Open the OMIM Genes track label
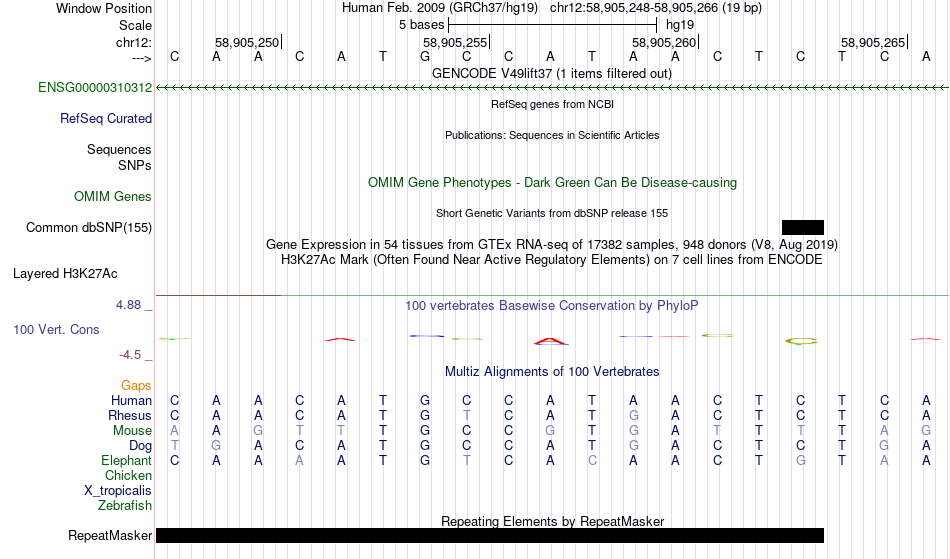The width and height of the screenshot is (950, 559). (x=113, y=197)
